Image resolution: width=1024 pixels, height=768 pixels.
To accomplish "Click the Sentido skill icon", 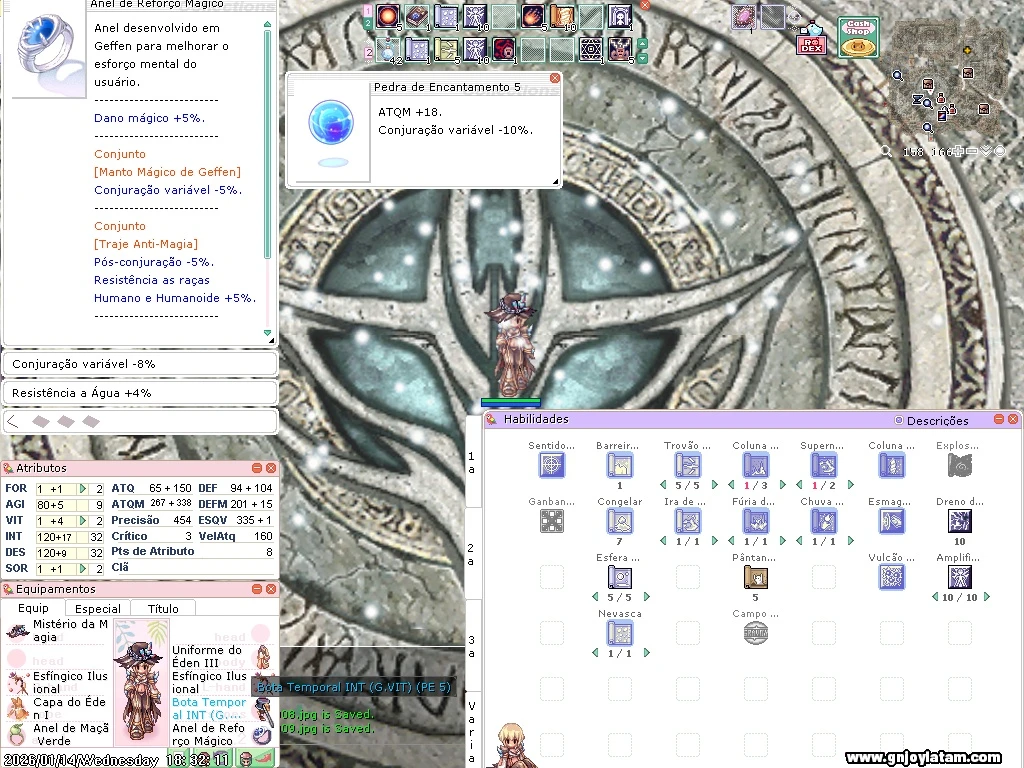I will [552, 465].
